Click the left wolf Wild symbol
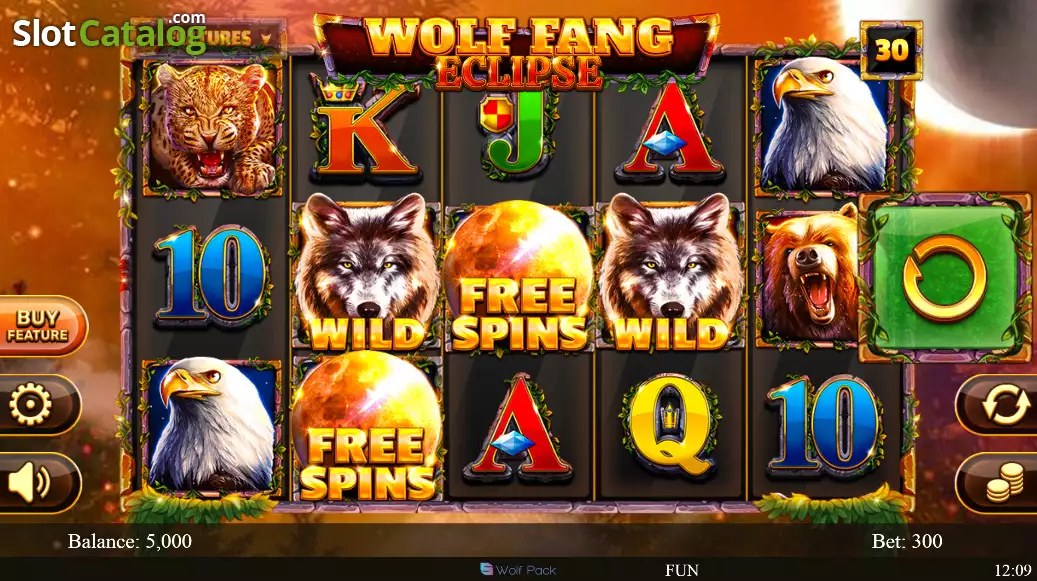Screen dimensions: 1037x581 tap(366, 272)
